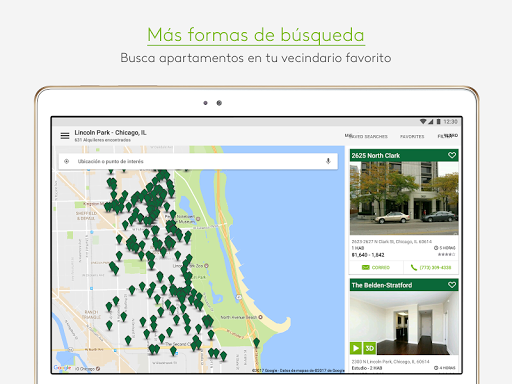The width and height of the screenshot is (512, 384).
Task: Click the Lake Shore Drive route shield marker
Action: pos(239,296)
